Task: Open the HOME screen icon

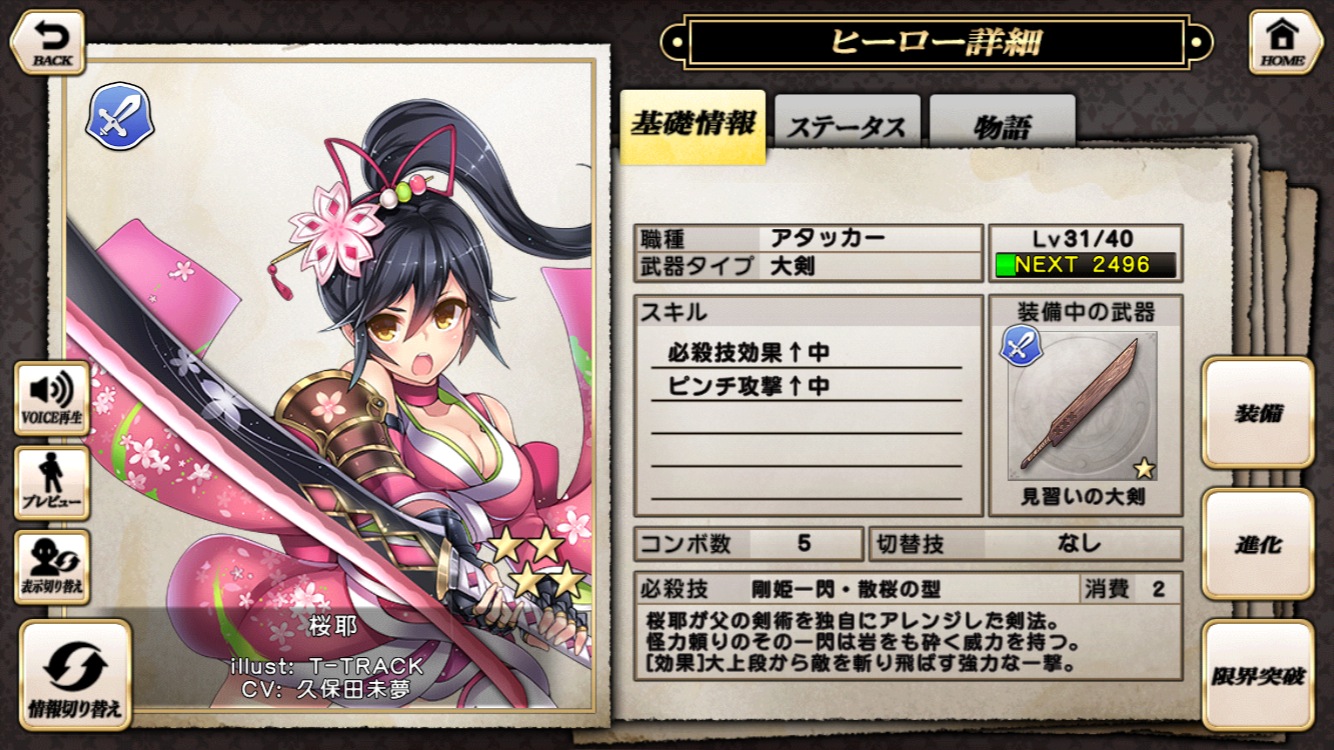Action: point(1285,42)
